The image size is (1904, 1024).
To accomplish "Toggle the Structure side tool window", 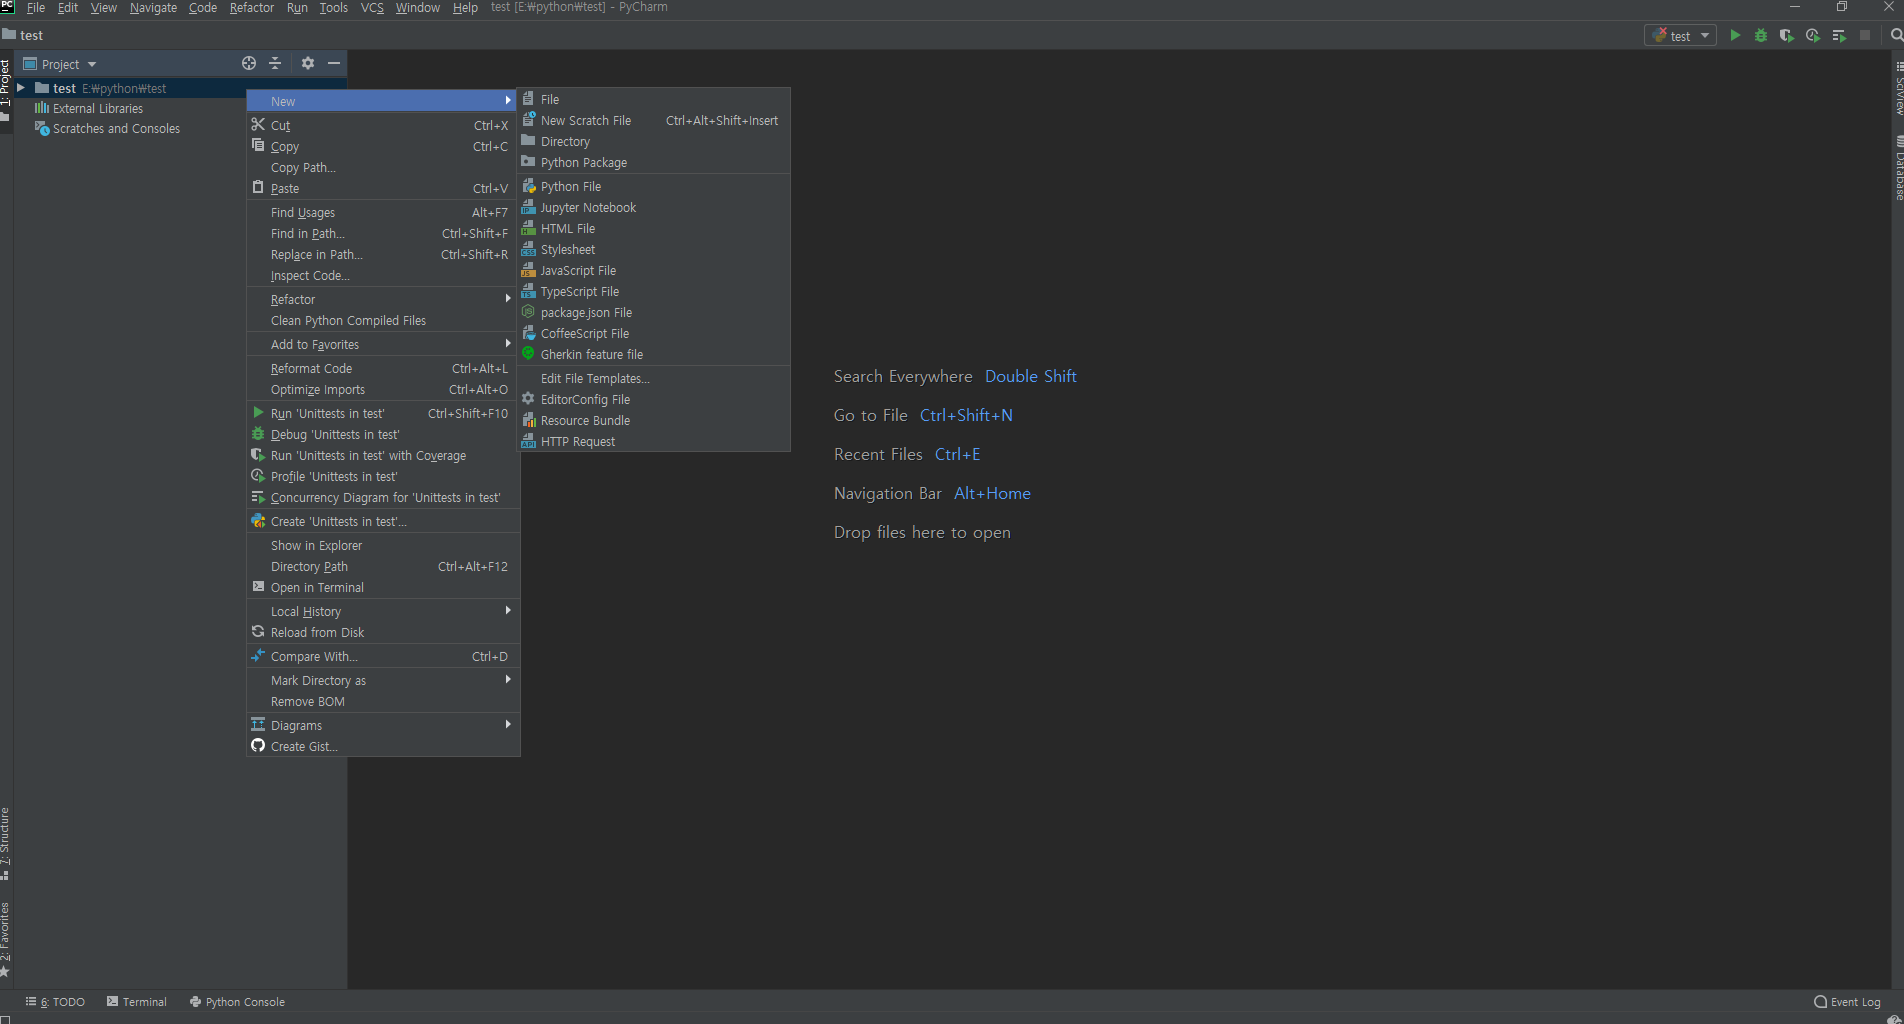I will coord(5,843).
